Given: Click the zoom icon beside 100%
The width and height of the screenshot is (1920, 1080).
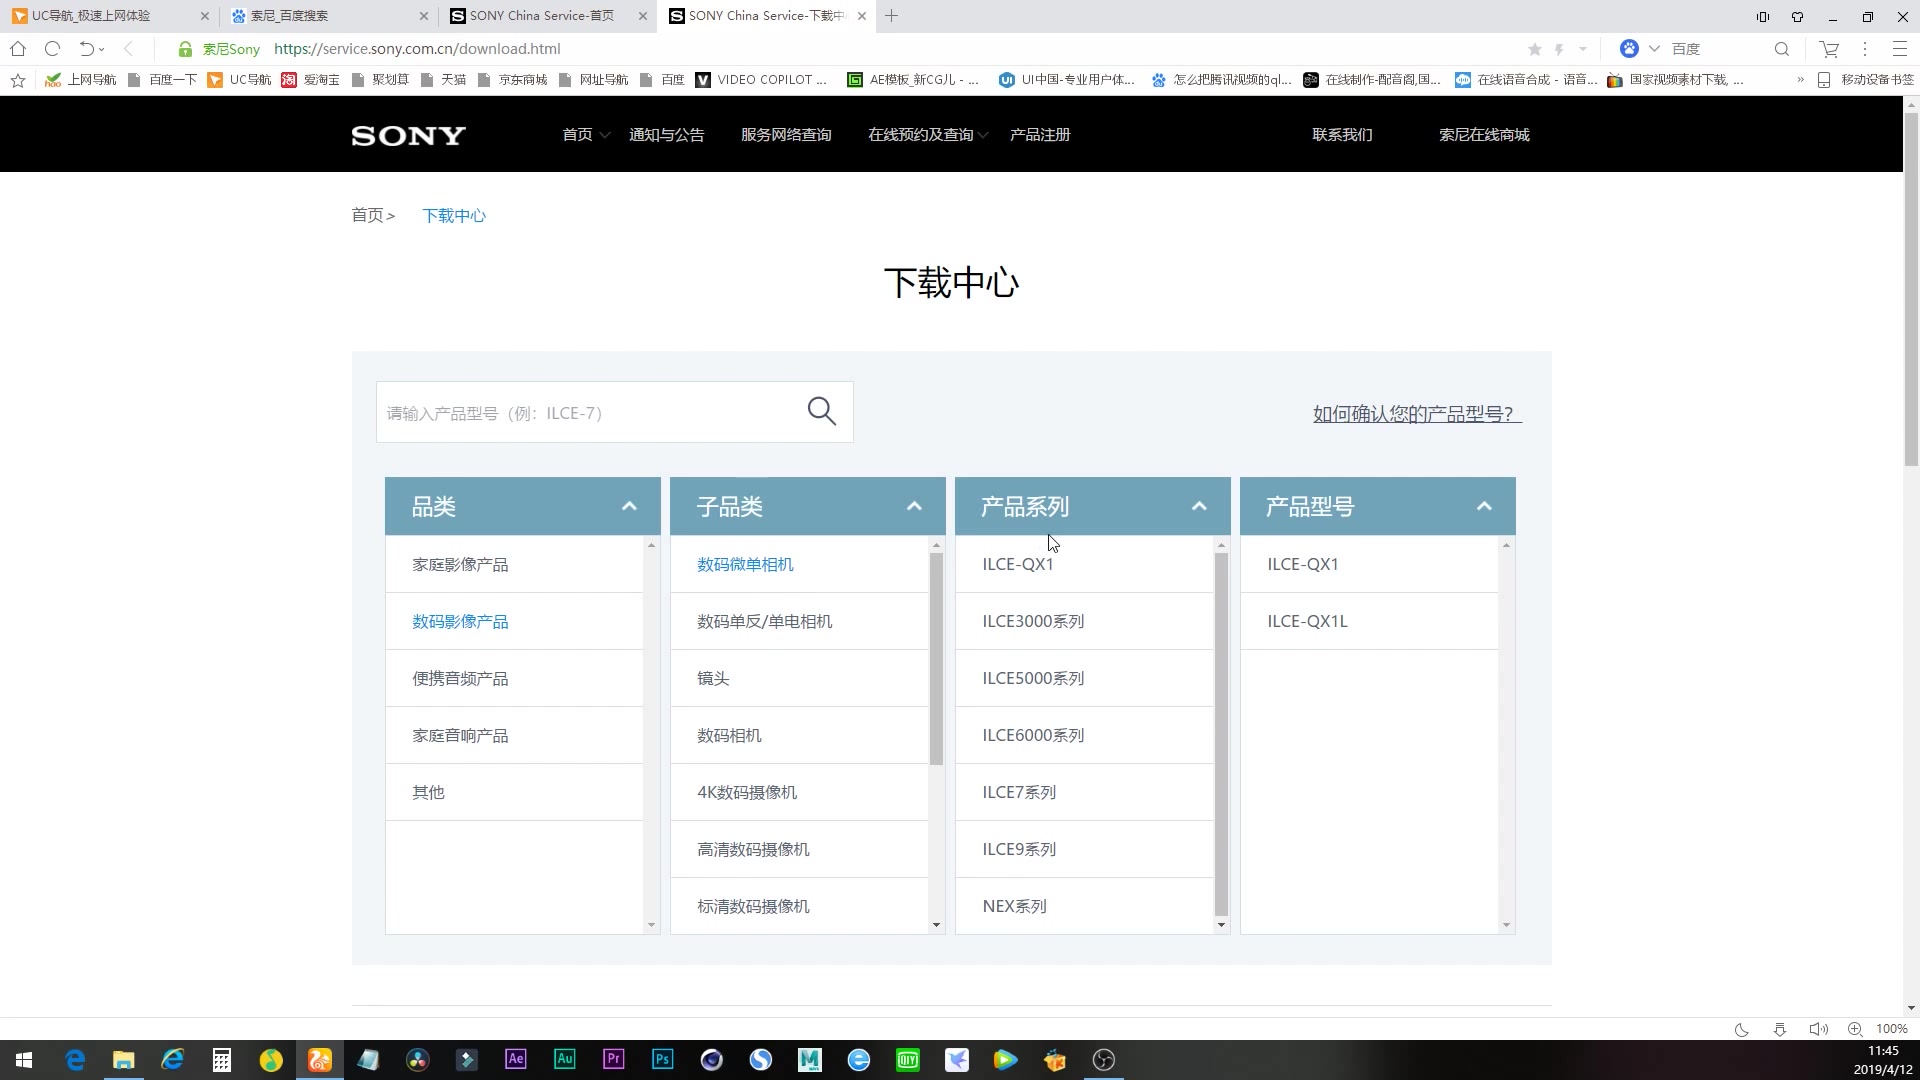Looking at the screenshot, I should click(1855, 1029).
